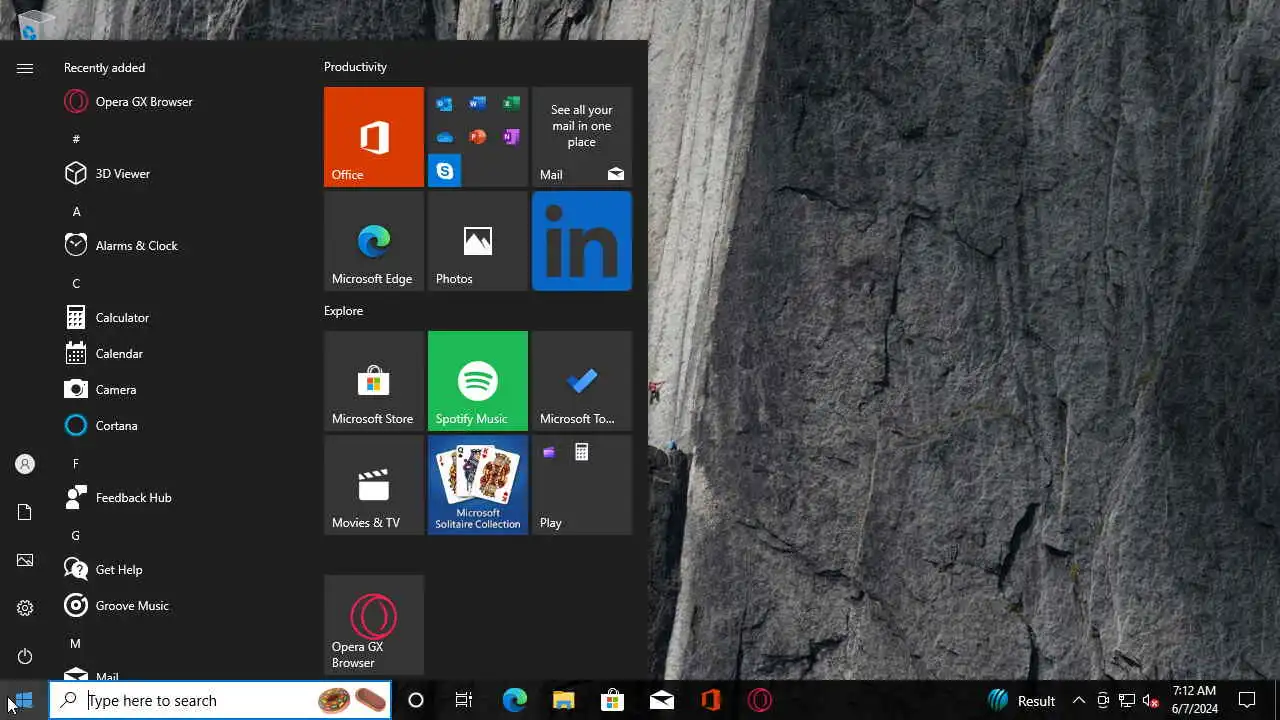Screen dimensions: 1280x720
Task: Click the muted volume icon in tray
Action: pos(1151,700)
